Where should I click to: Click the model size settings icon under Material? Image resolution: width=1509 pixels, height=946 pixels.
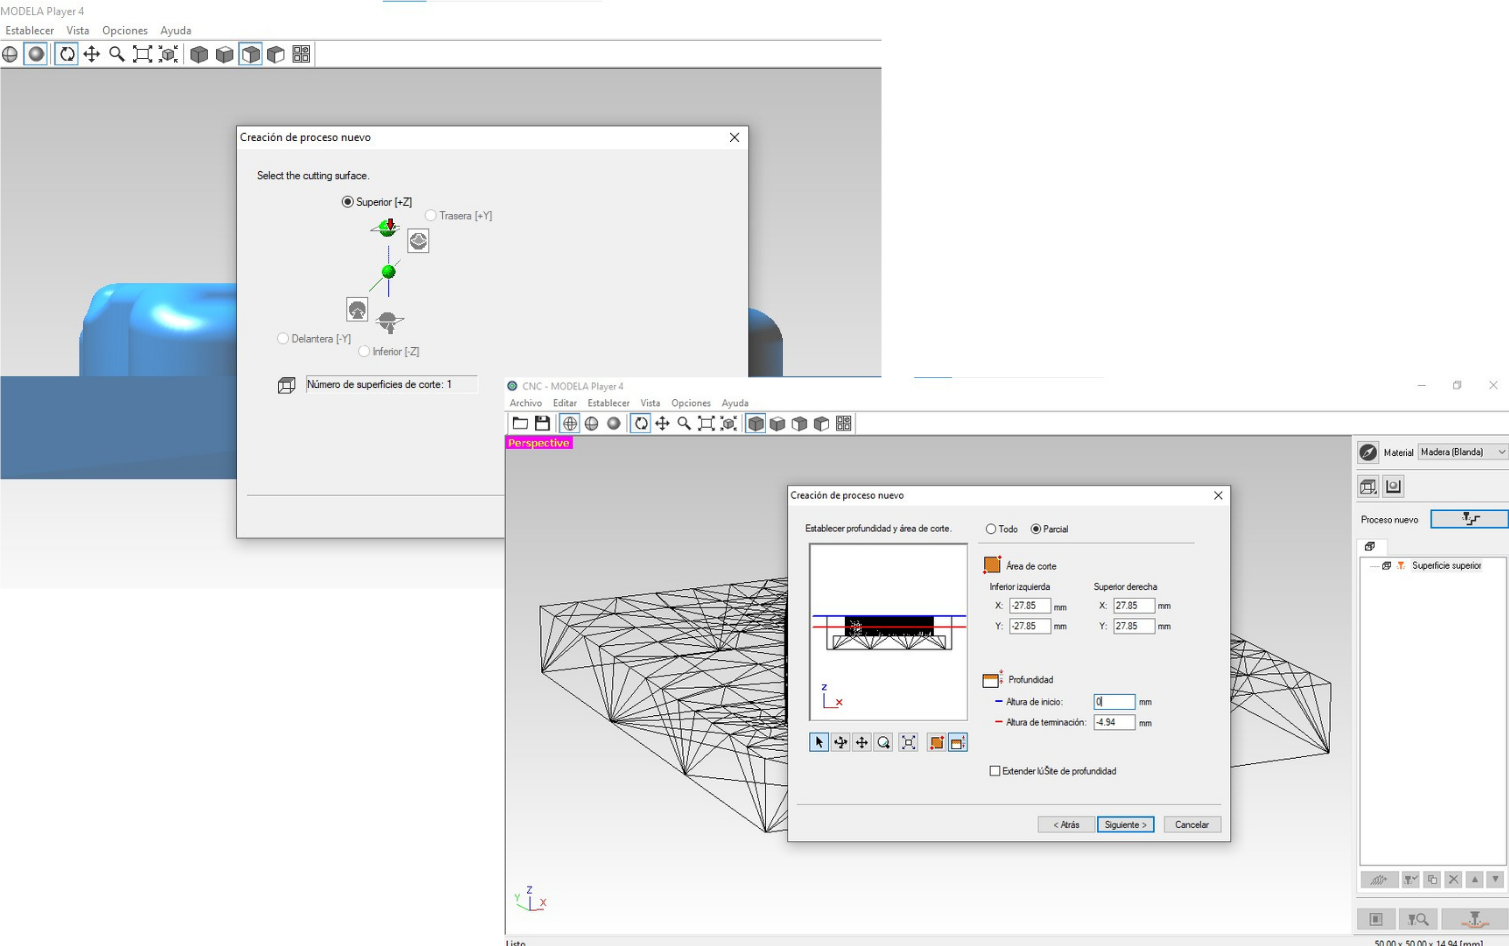coord(1368,487)
